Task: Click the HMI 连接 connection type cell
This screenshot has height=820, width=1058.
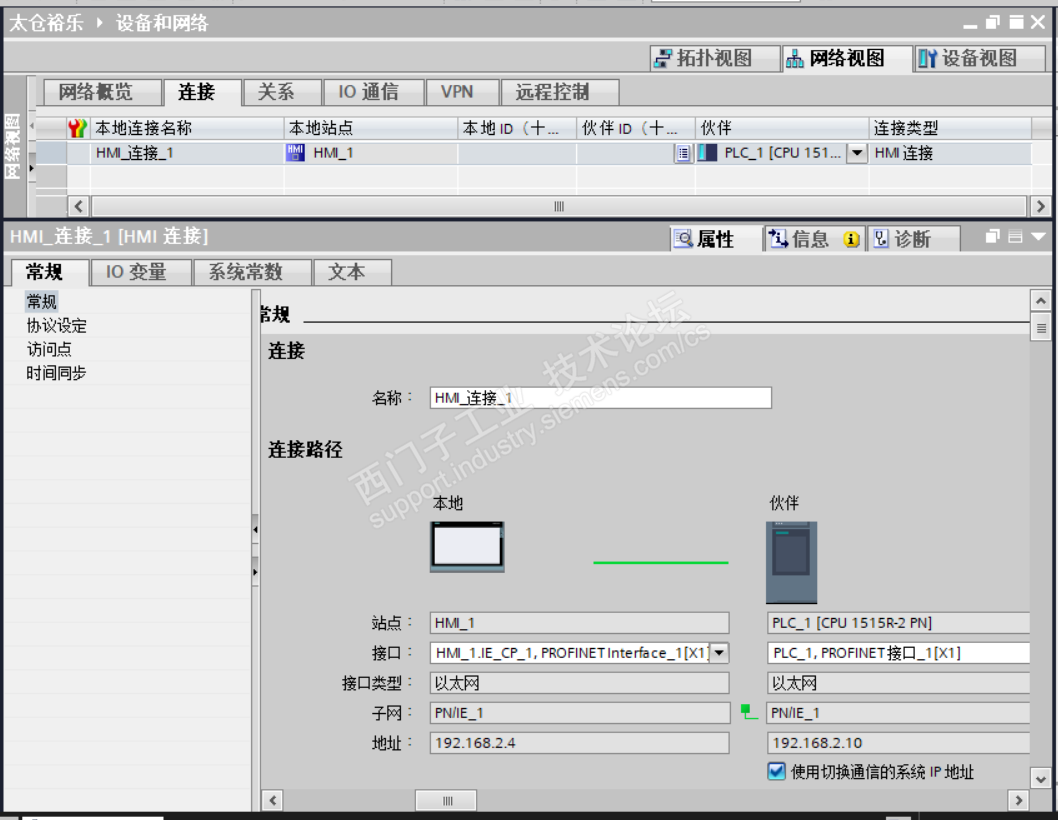Action: (949, 153)
